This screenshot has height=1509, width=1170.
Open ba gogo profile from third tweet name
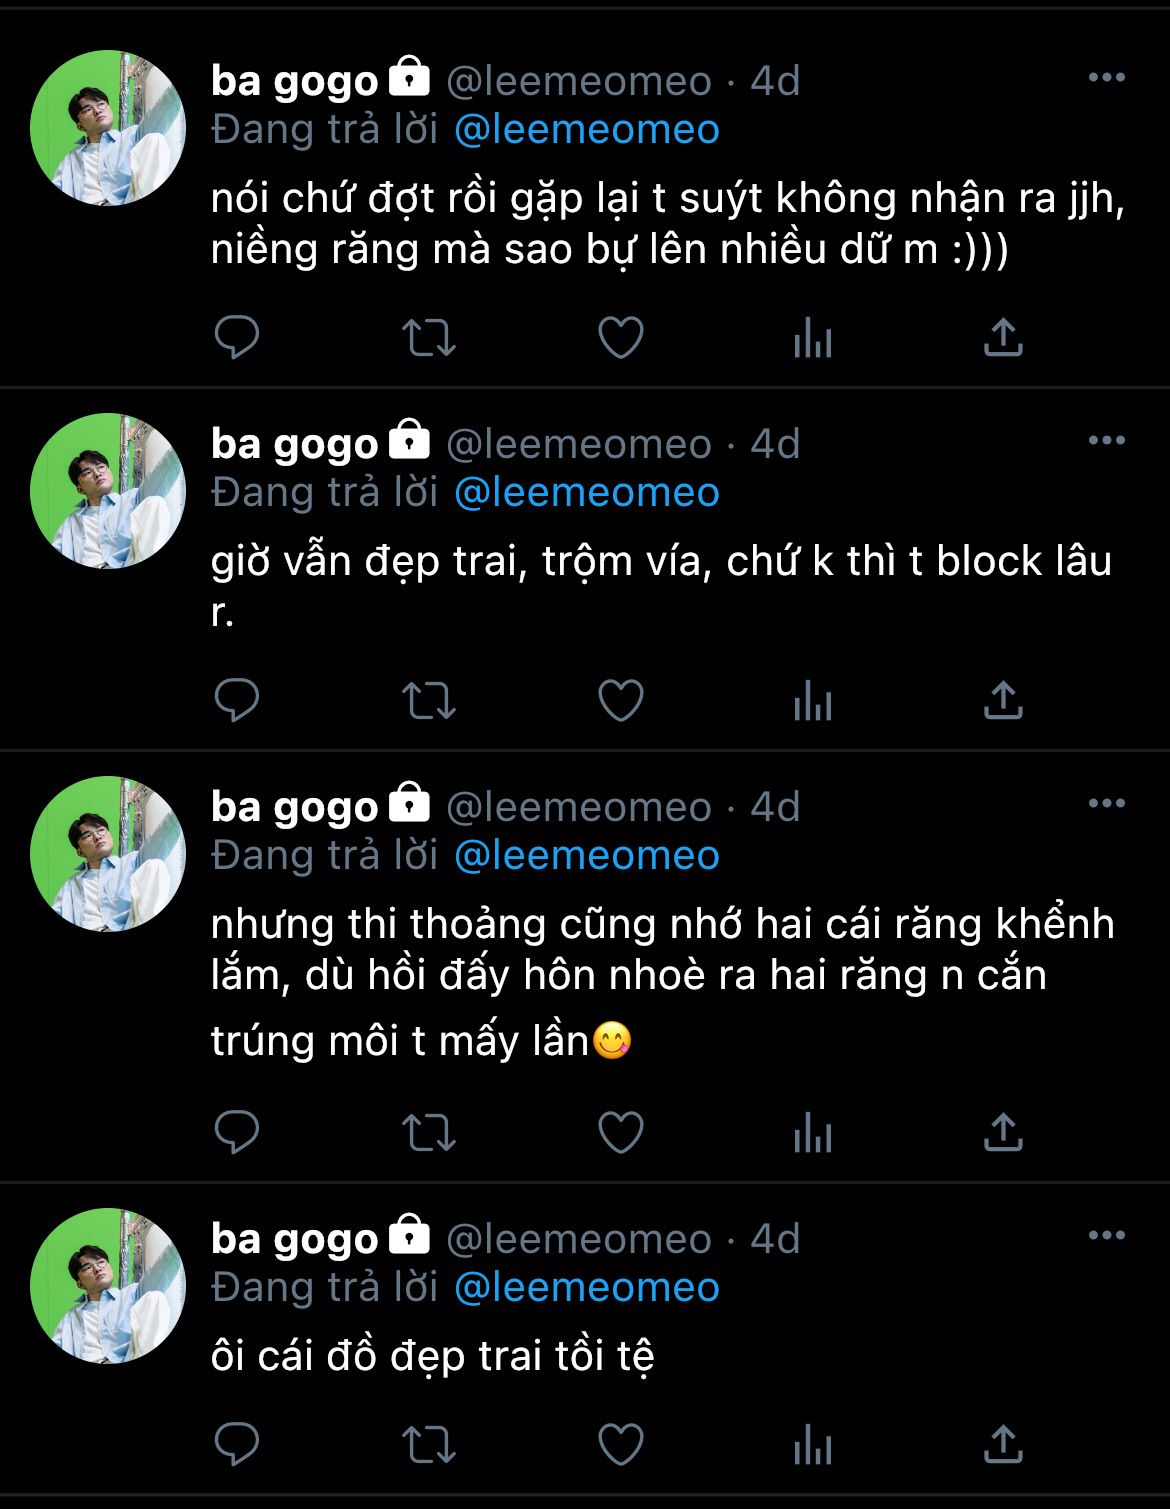point(295,807)
